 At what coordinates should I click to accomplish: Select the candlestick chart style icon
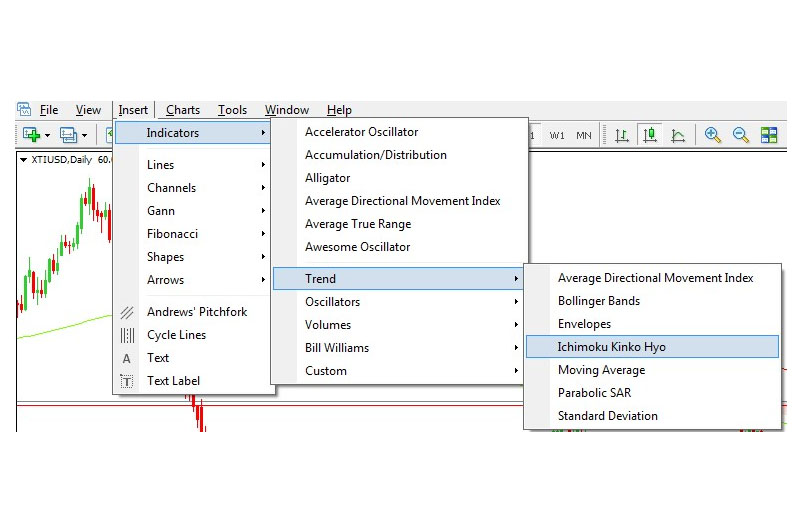click(x=649, y=135)
